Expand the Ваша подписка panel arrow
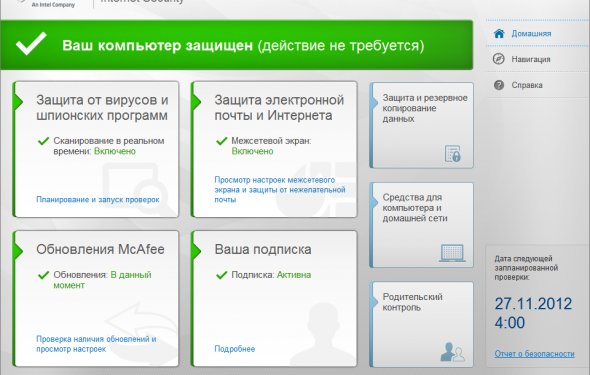The height and width of the screenshot is (375, 590). 196,251
